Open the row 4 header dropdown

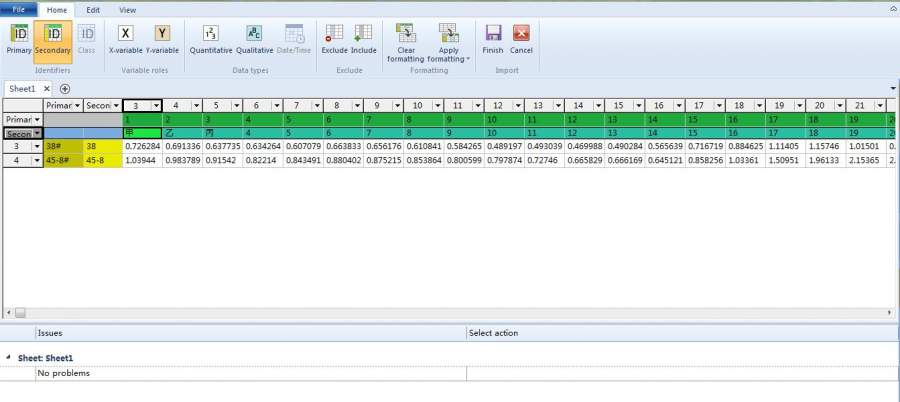pos(37,161)
